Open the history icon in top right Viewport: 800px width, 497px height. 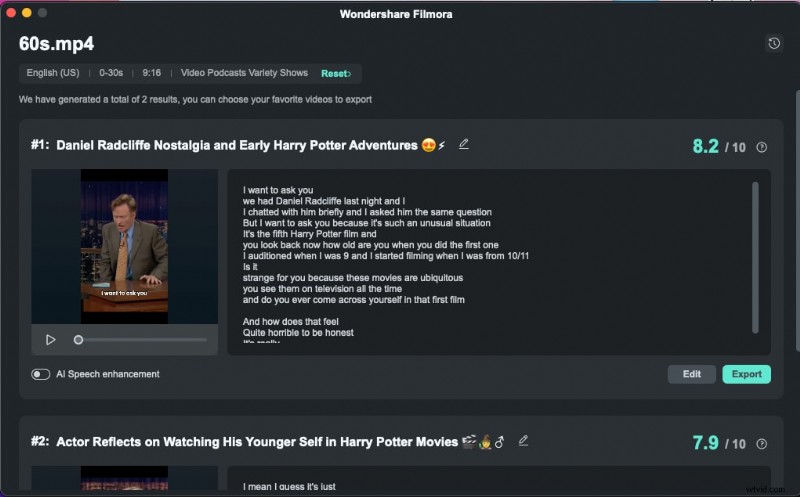click(773, 43)
